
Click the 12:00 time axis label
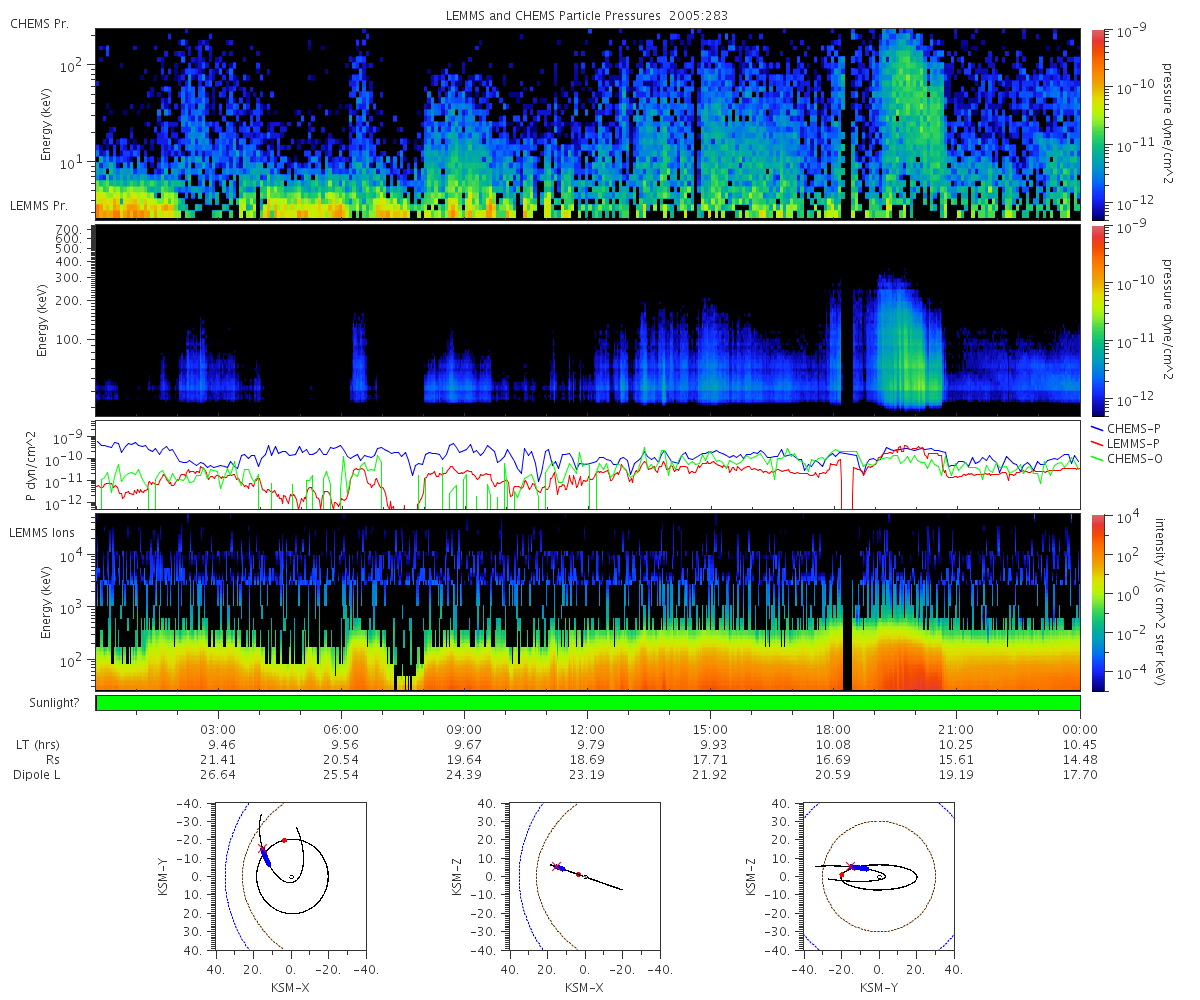pyautogui.click(x=587, y=729)
